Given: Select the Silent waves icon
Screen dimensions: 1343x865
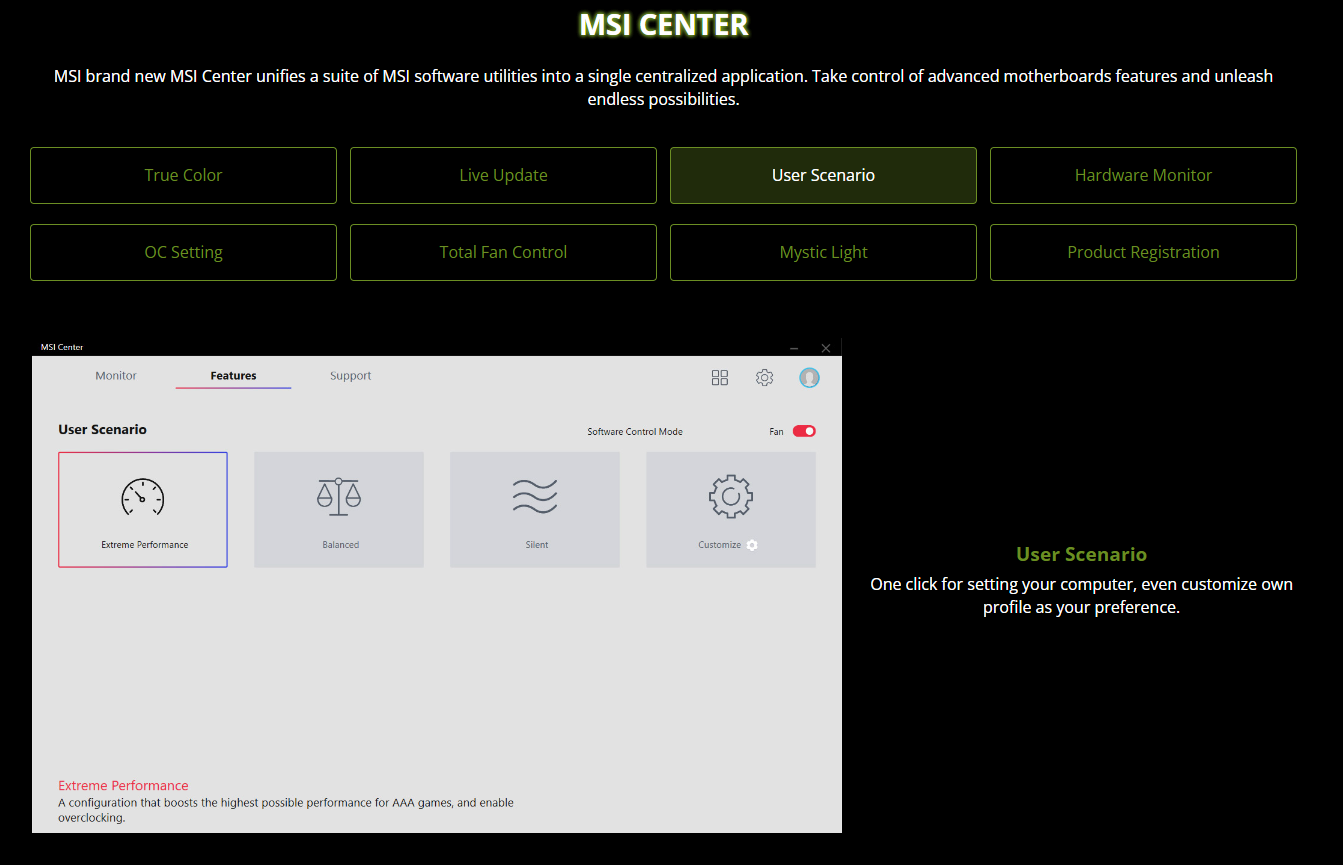Looking at the screenshot, I should [535, 496].
